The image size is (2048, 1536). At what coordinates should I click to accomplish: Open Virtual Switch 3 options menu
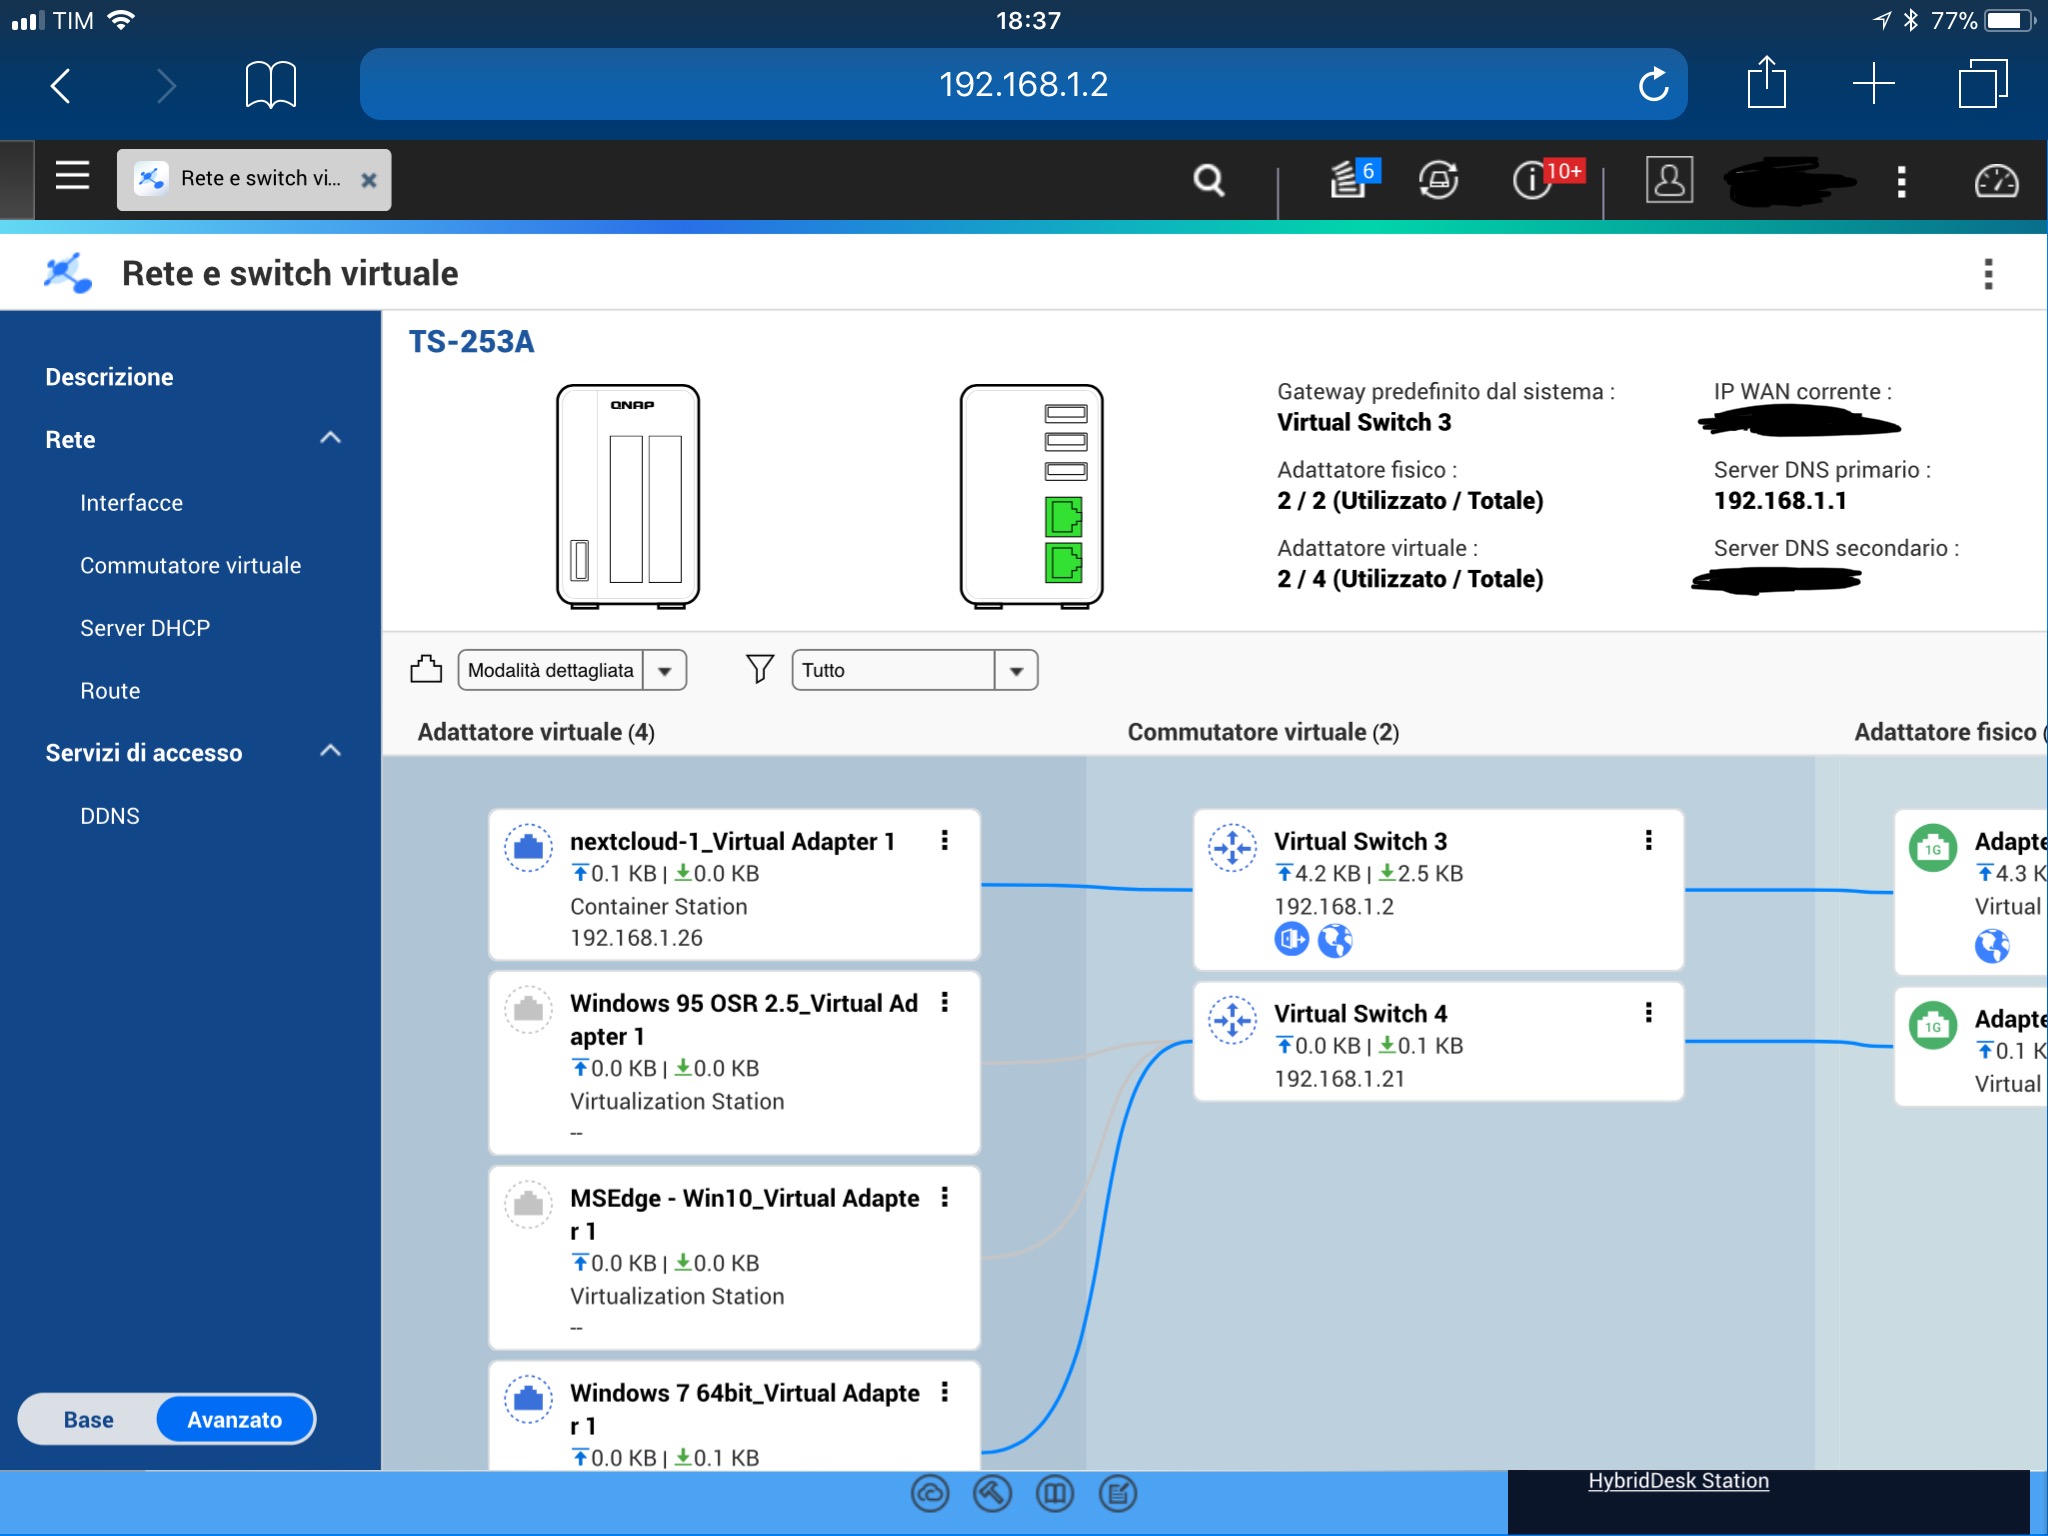coord(1648,840)
